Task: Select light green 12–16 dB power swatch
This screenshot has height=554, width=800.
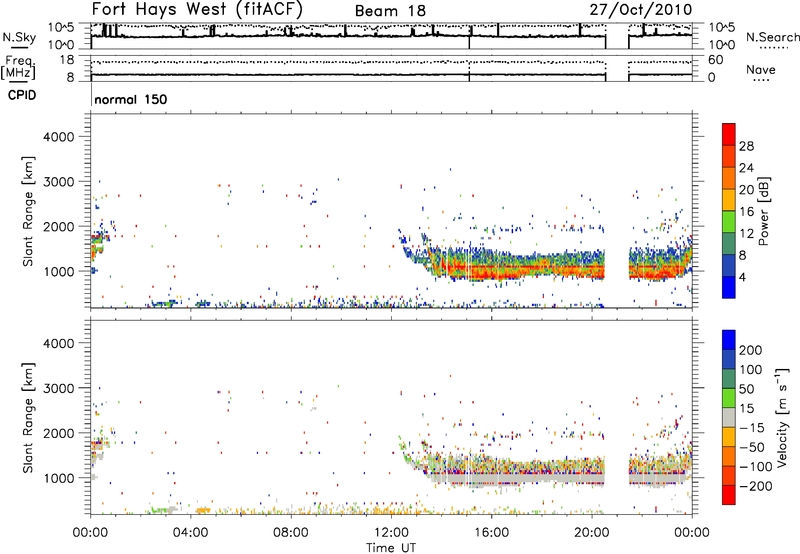Action: click(729, 222)
